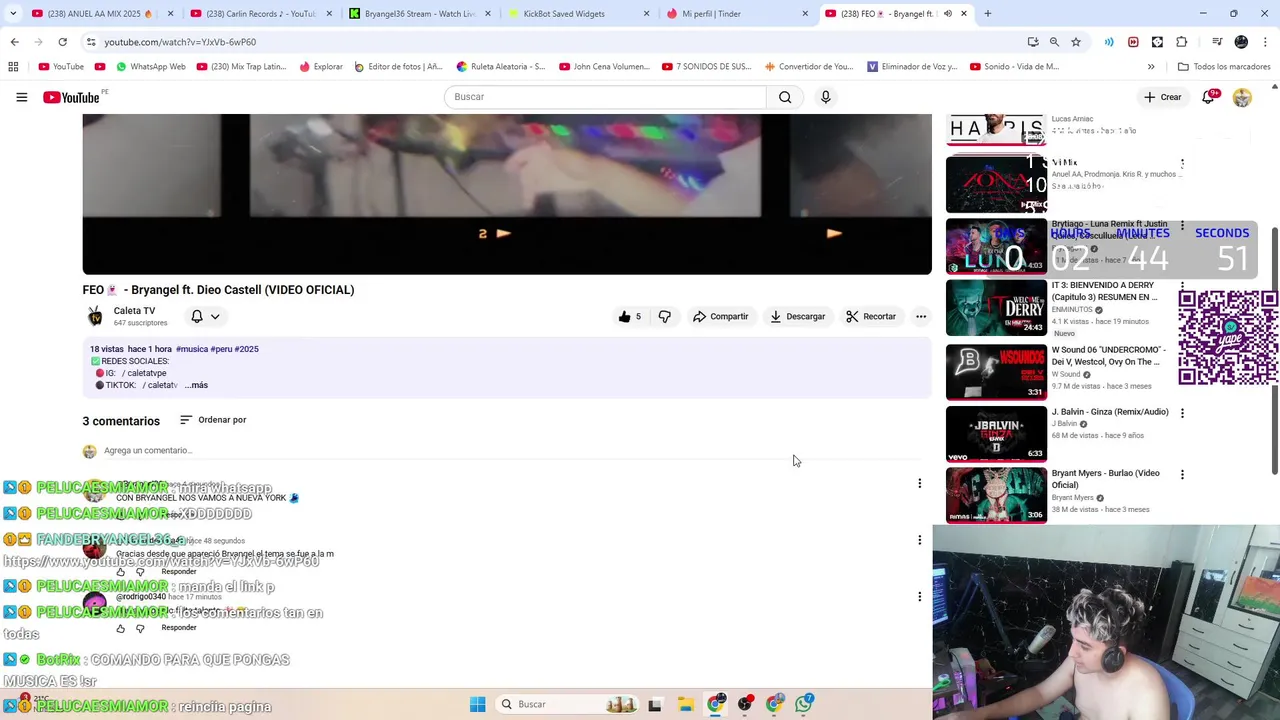
Task: Open Chrome media controls icon in toolbar
Action: pyautogui.click(x=1217, y=42)
